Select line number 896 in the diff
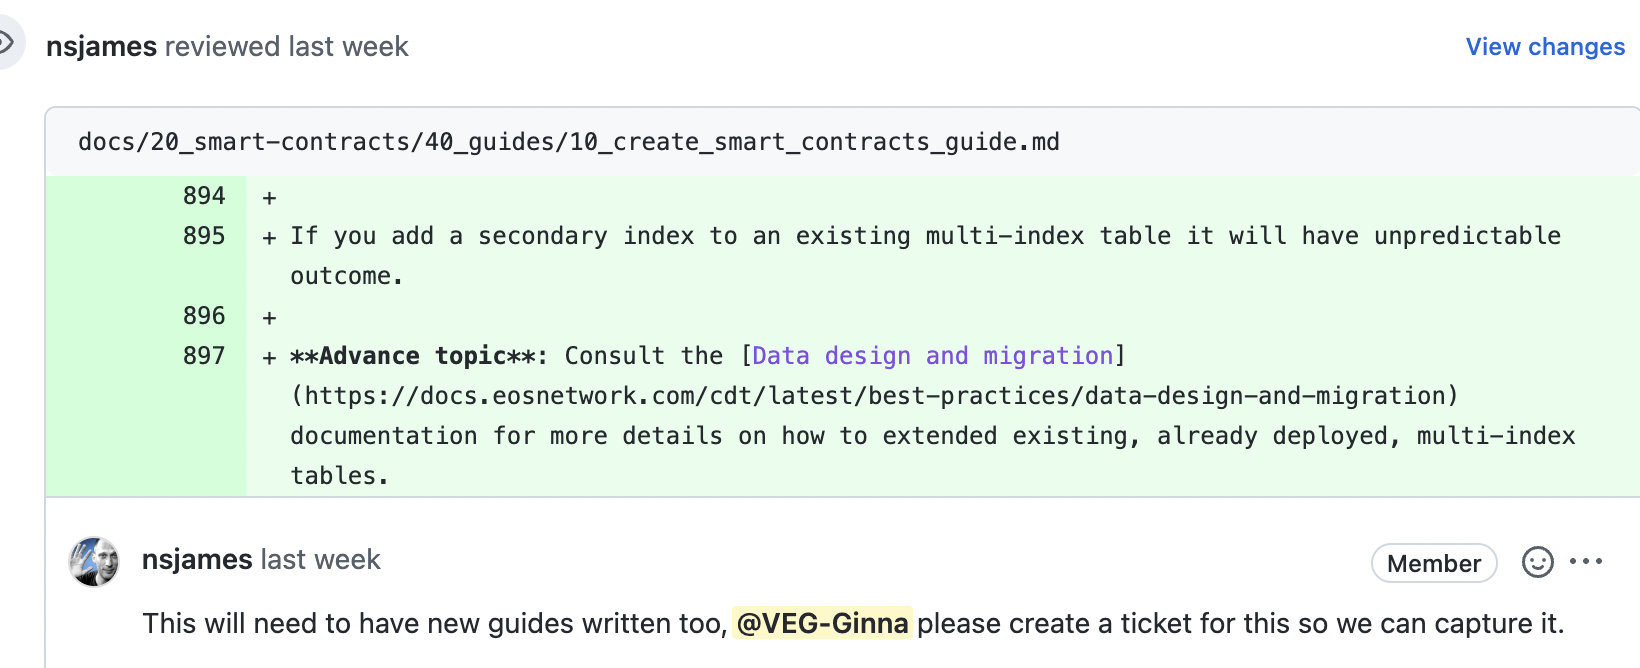This screenshot has height=668, width=1640. coord(204,316)
